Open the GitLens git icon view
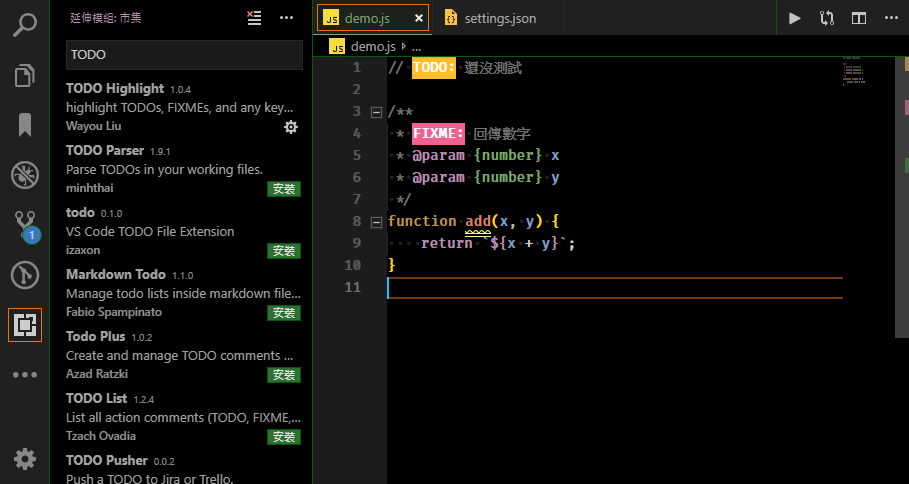909x484 pixels. (25, 275)
